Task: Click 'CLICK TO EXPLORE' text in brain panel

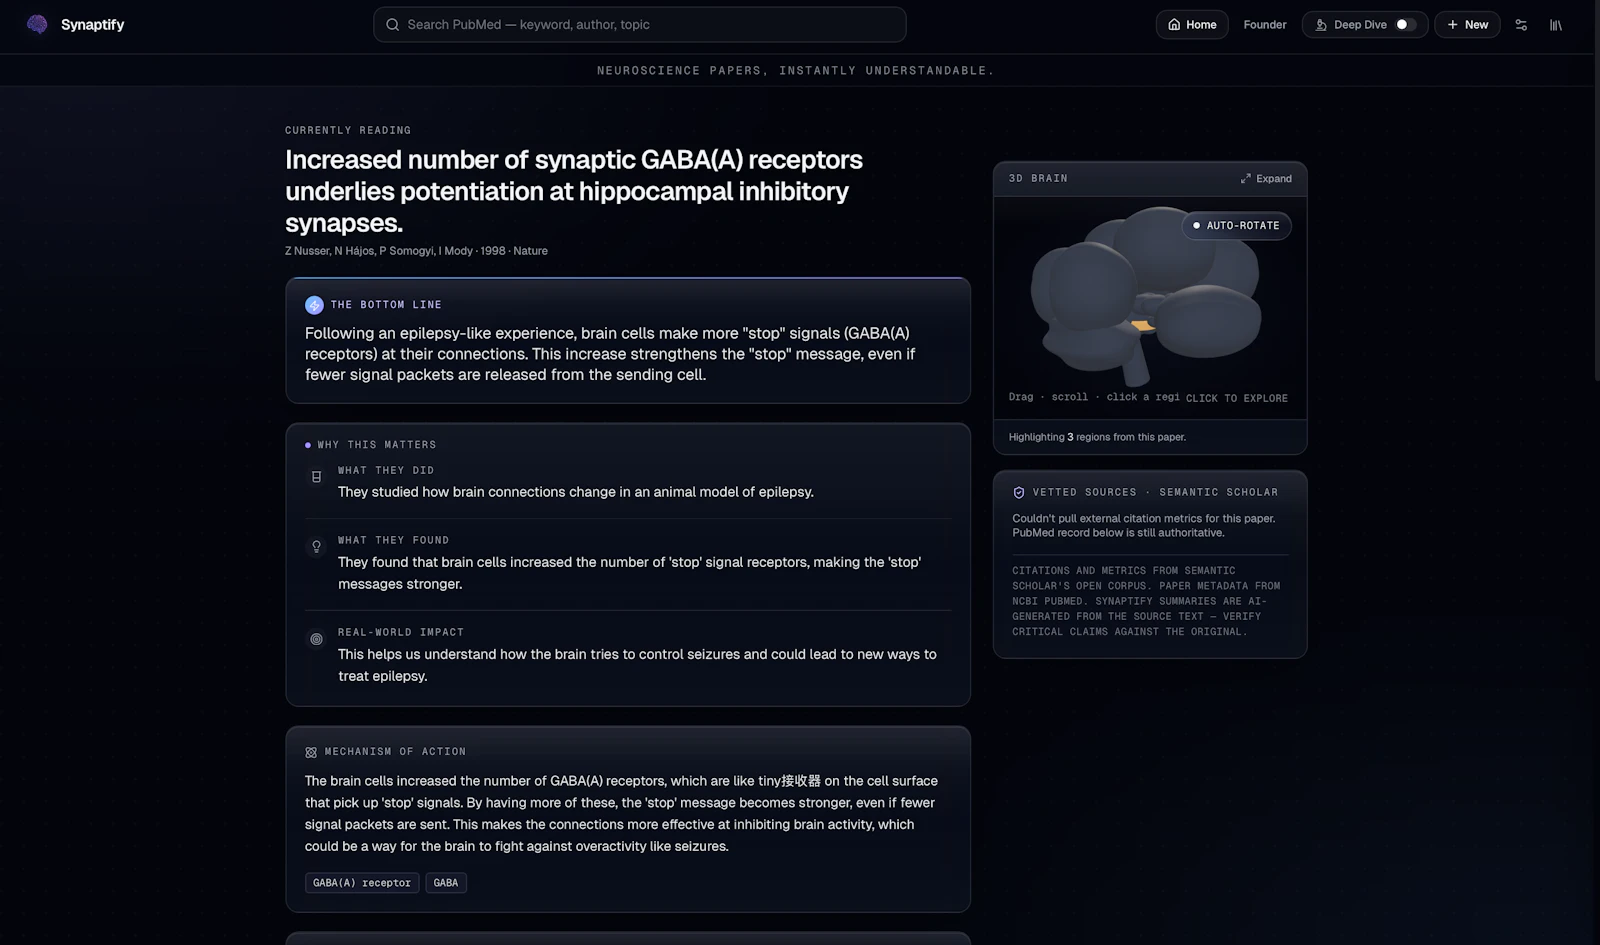Action: (1237, 398)
